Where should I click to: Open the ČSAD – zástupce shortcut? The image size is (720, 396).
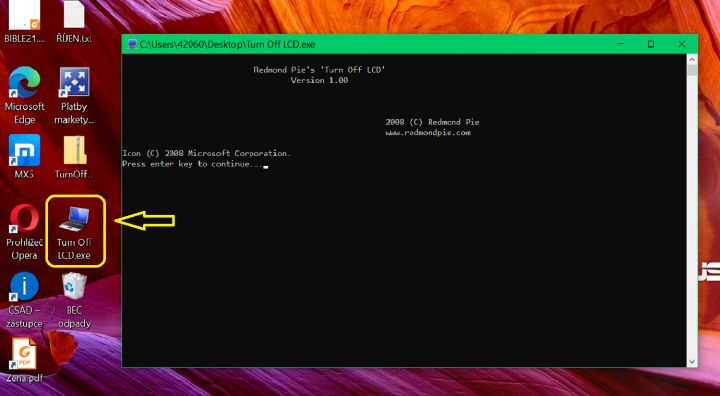24,300
